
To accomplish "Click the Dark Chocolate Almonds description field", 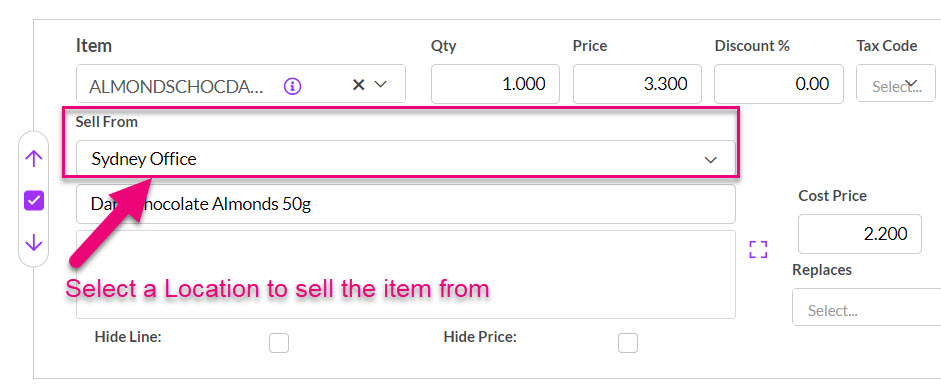I will pyautogui.click(x=406, y=204).
